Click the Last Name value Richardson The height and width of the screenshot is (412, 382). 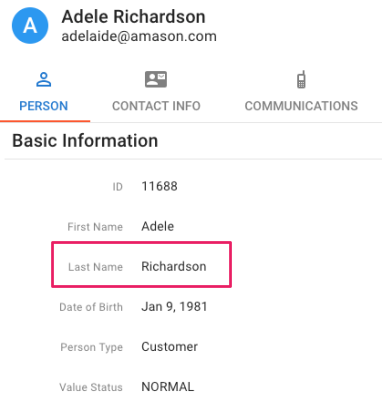pyautogui.click(x=174, y=266)
